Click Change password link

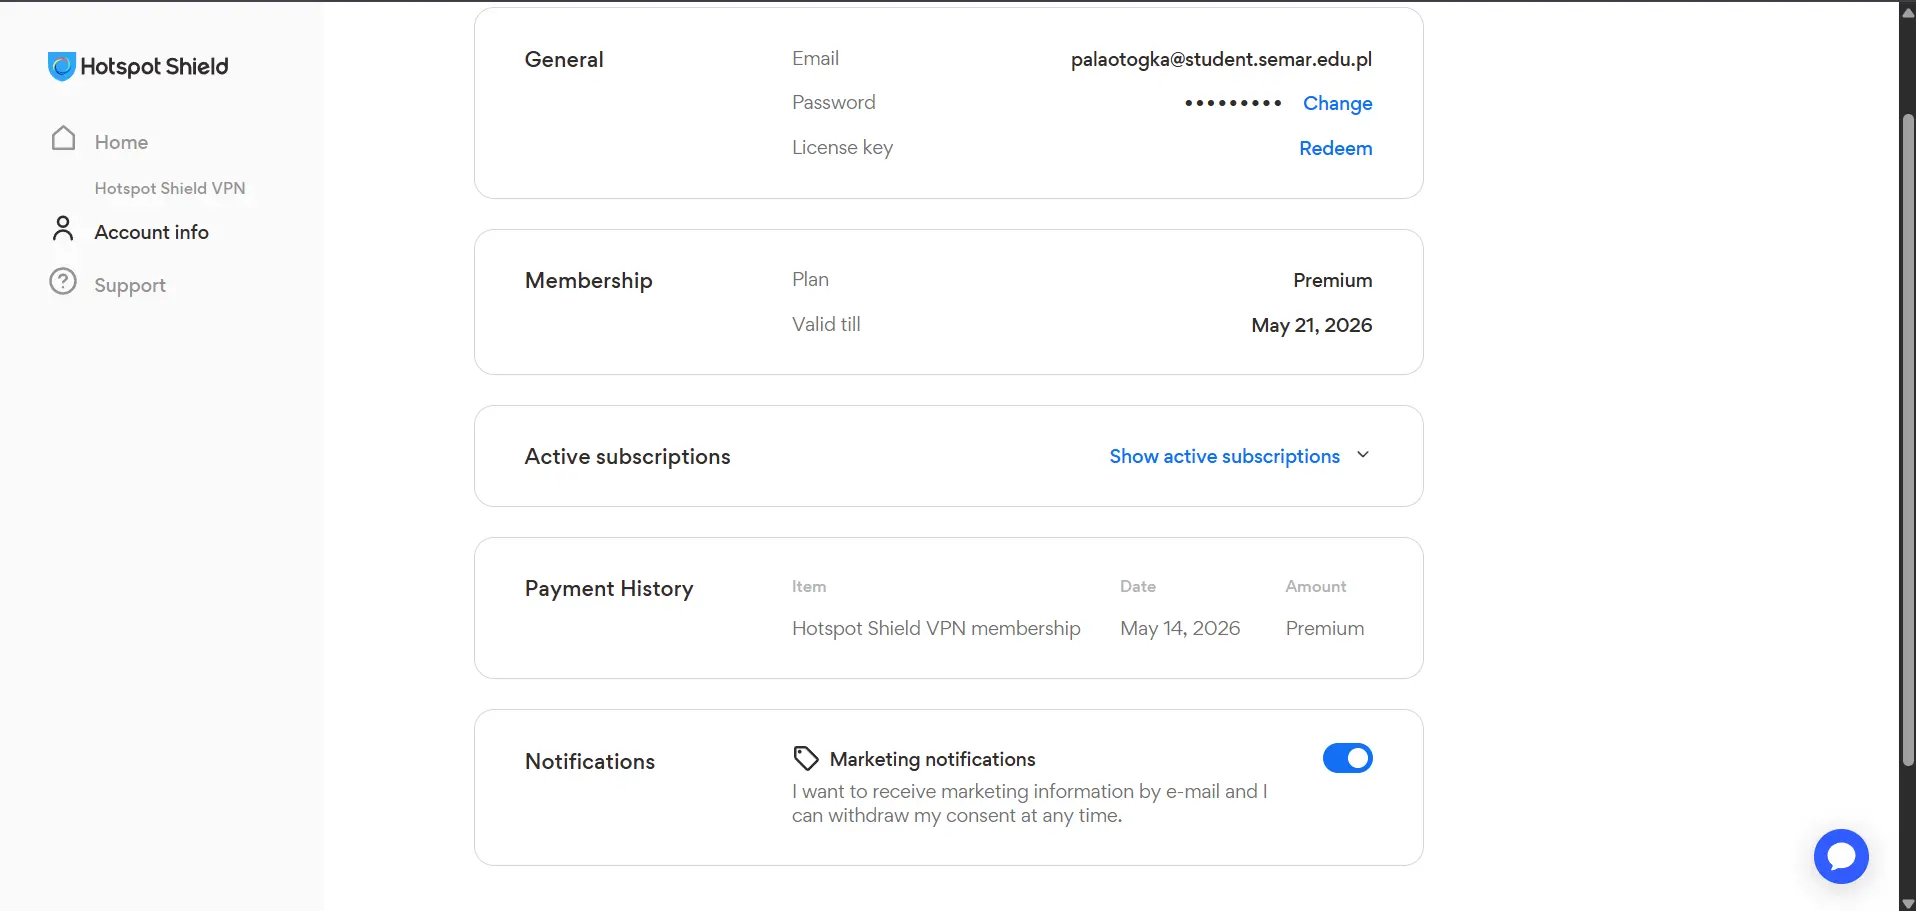pyautogui.click(x=1337, y=103)
